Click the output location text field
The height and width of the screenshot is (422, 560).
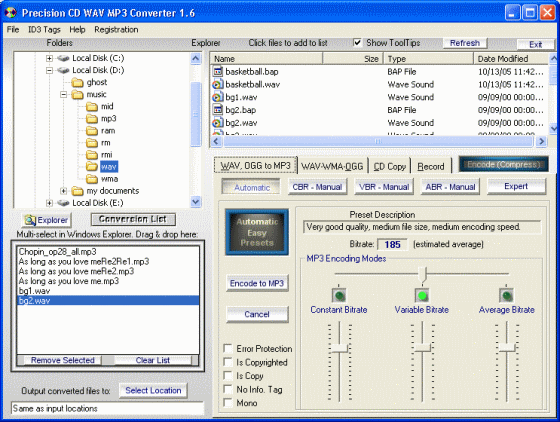click(x=108, y=408)
